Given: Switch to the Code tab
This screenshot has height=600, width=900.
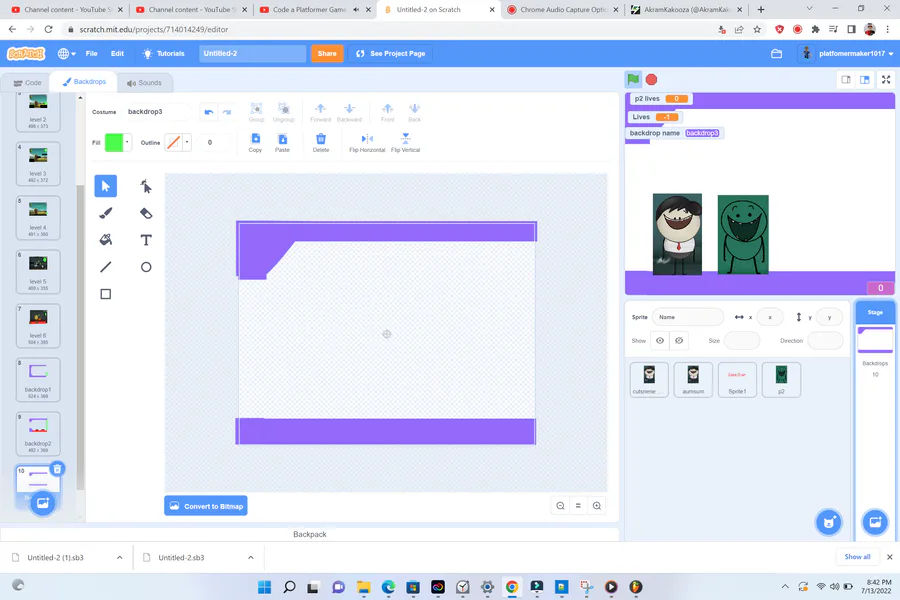Looking at the screenshot, I should coord(27,83).
